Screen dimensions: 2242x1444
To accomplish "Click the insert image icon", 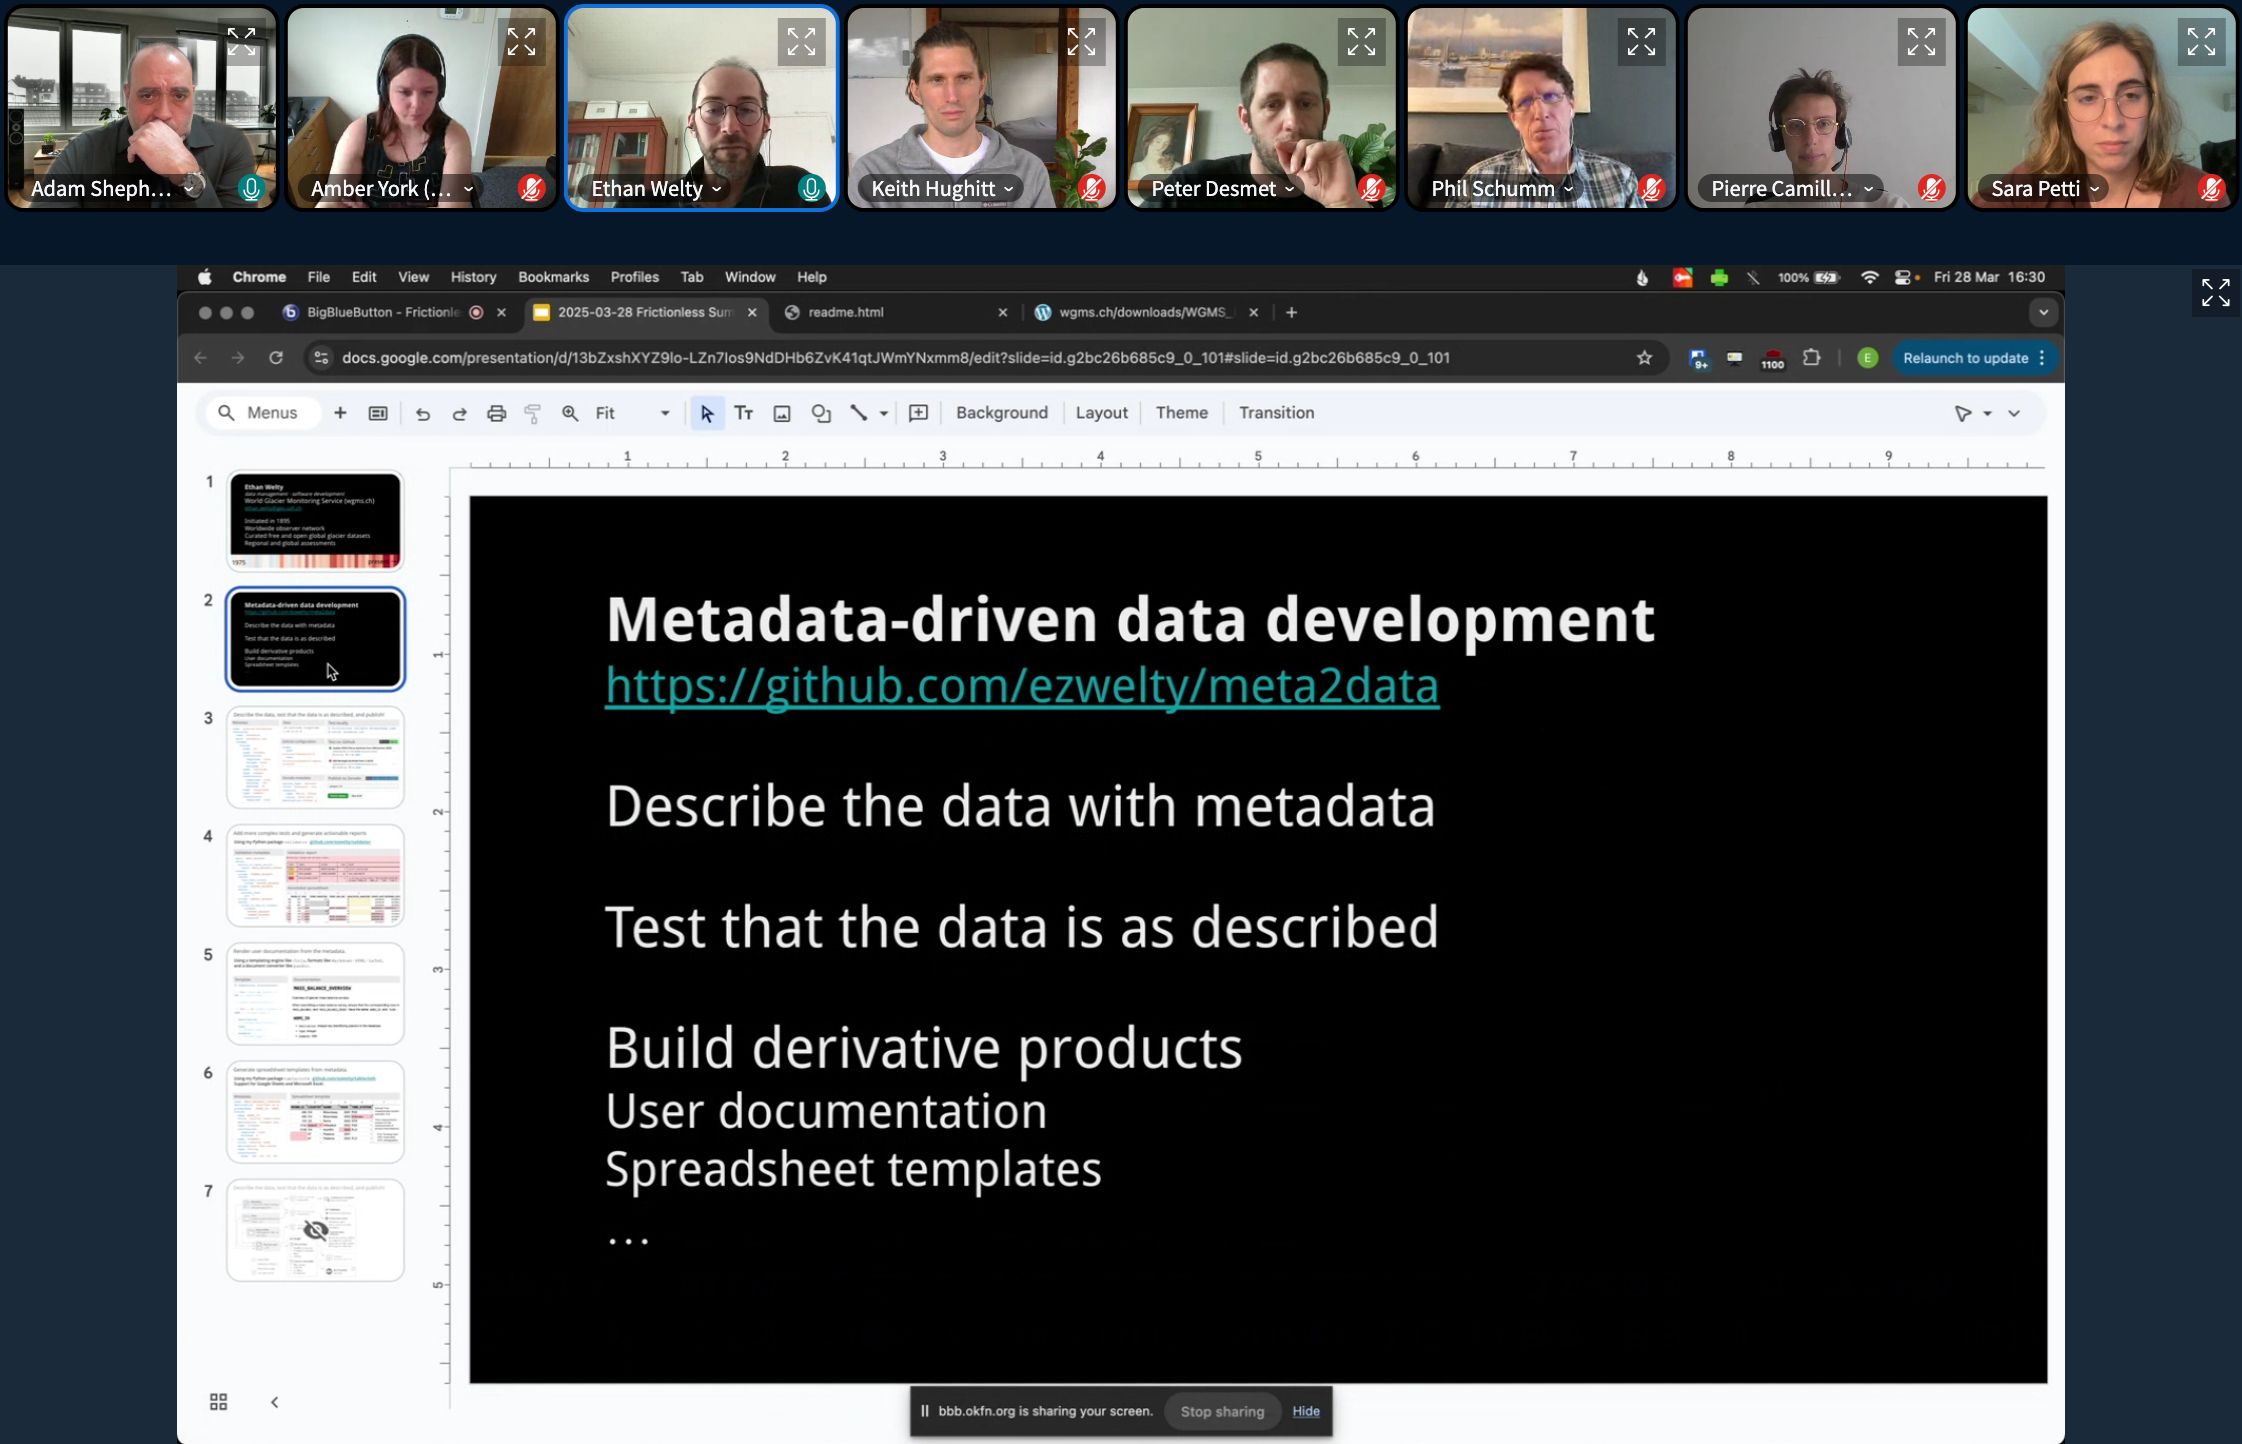I will tap(782, 413).
